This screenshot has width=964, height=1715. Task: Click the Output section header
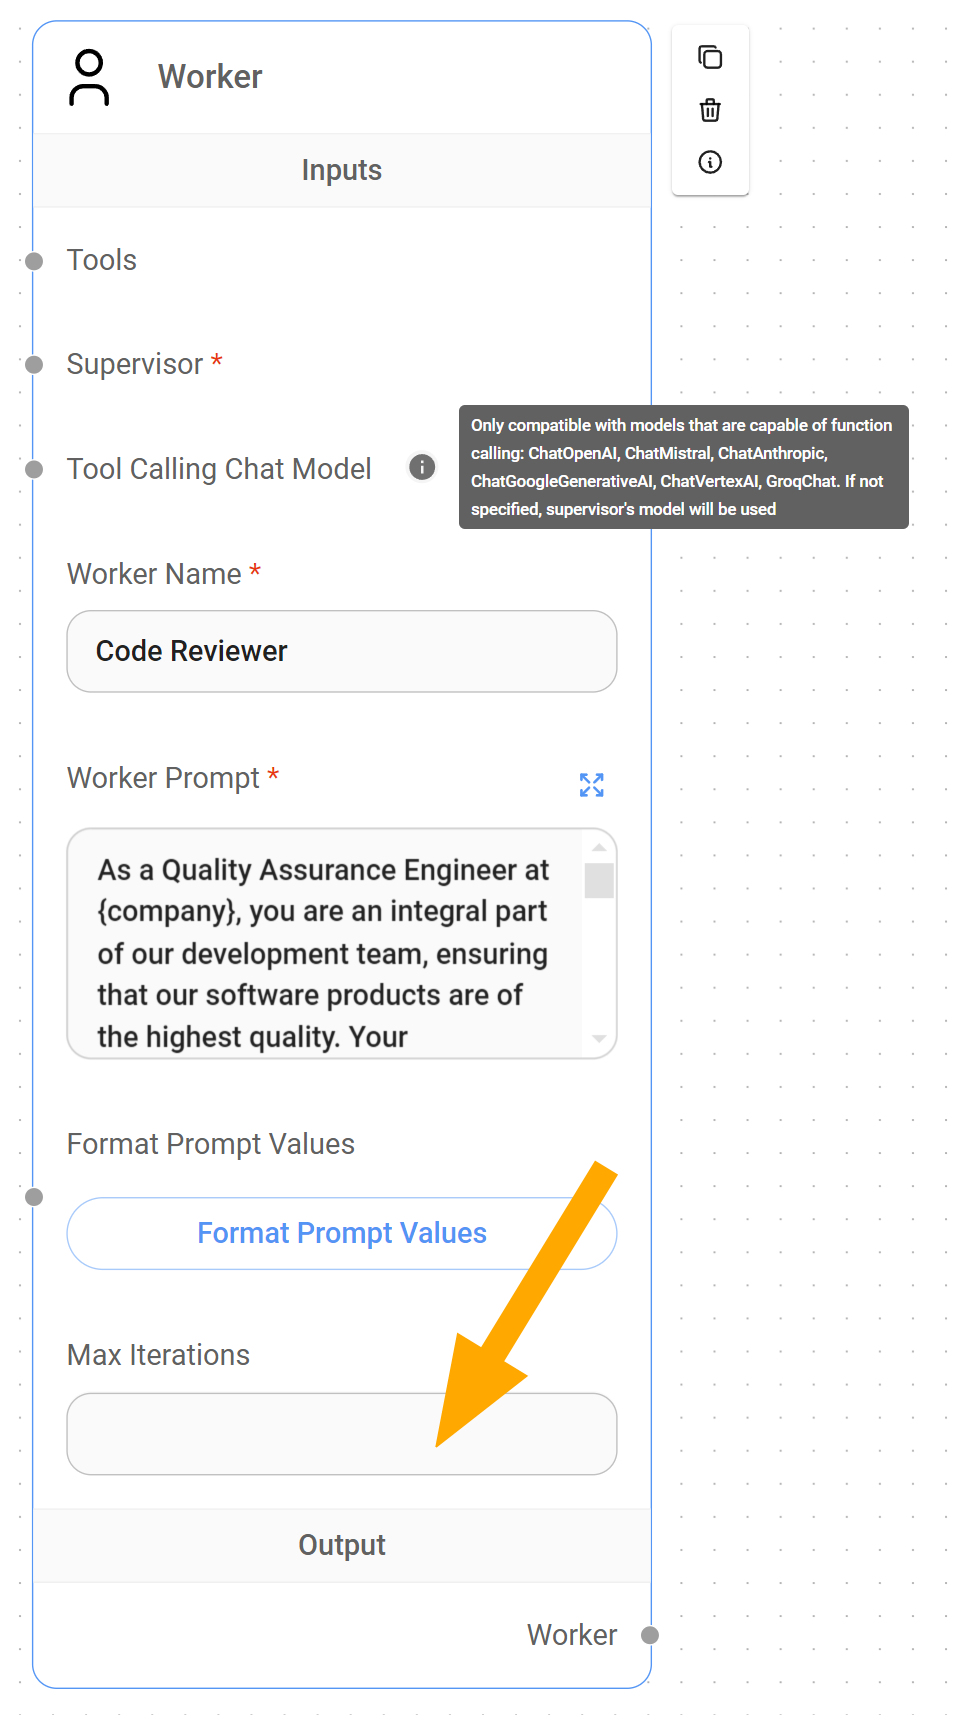(x=341, y=1545)
